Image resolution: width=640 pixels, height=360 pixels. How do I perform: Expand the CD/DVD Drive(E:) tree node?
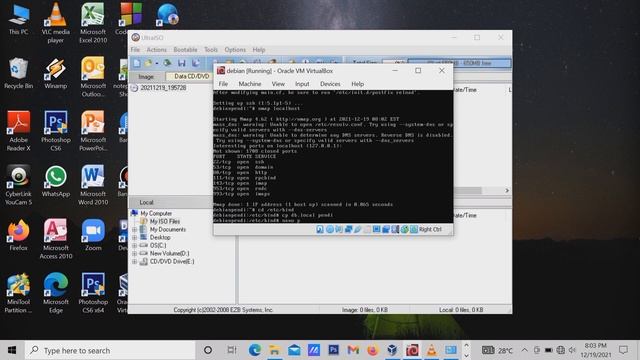click(135, 262)
